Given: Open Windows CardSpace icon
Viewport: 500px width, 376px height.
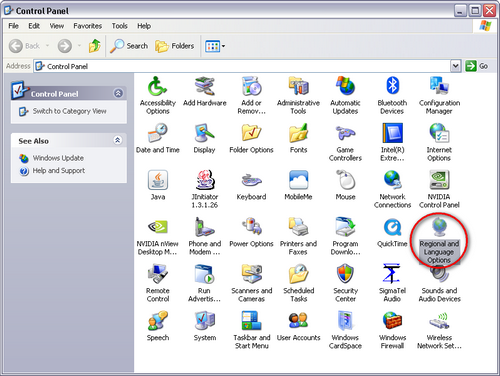Looking at the screenshot, I should coord(345,321).
